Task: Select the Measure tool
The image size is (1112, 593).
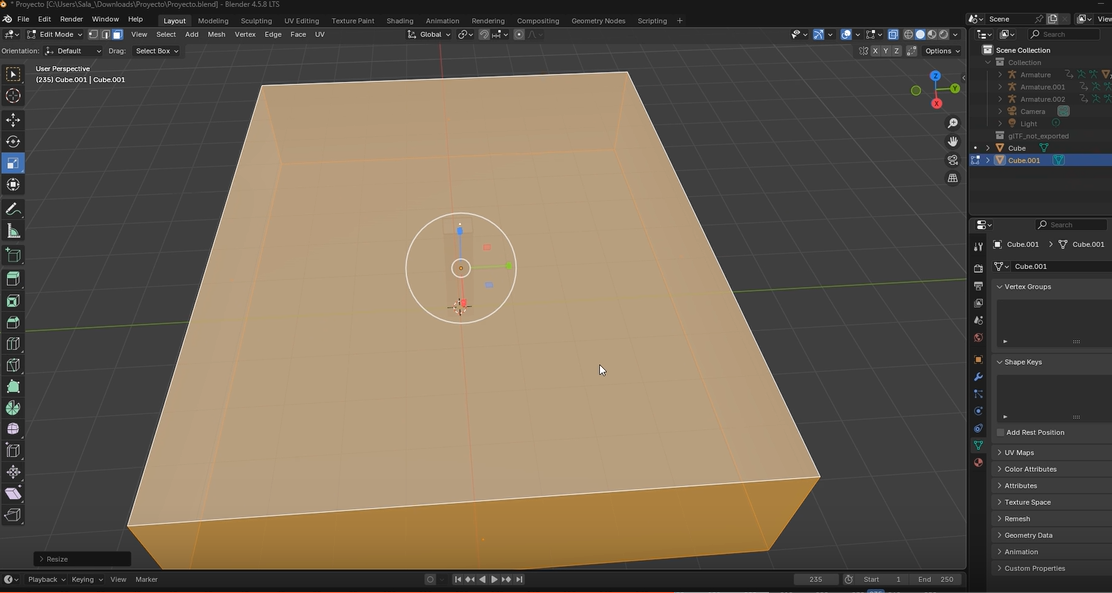Action: [13, 232]
